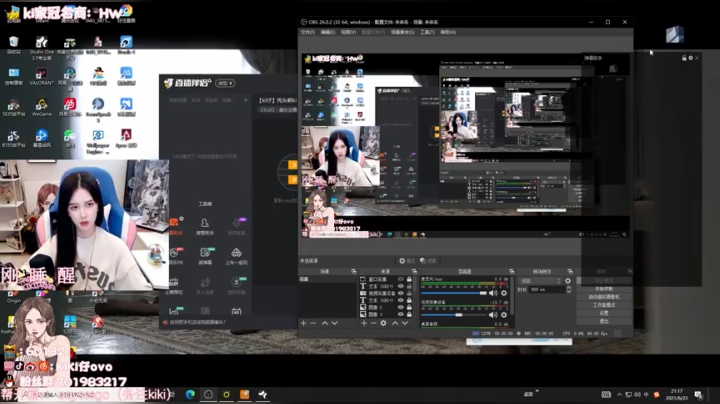This screenshot has width=720, height=404.
Task: Hide the 图像 3 source
Action: 400,314
